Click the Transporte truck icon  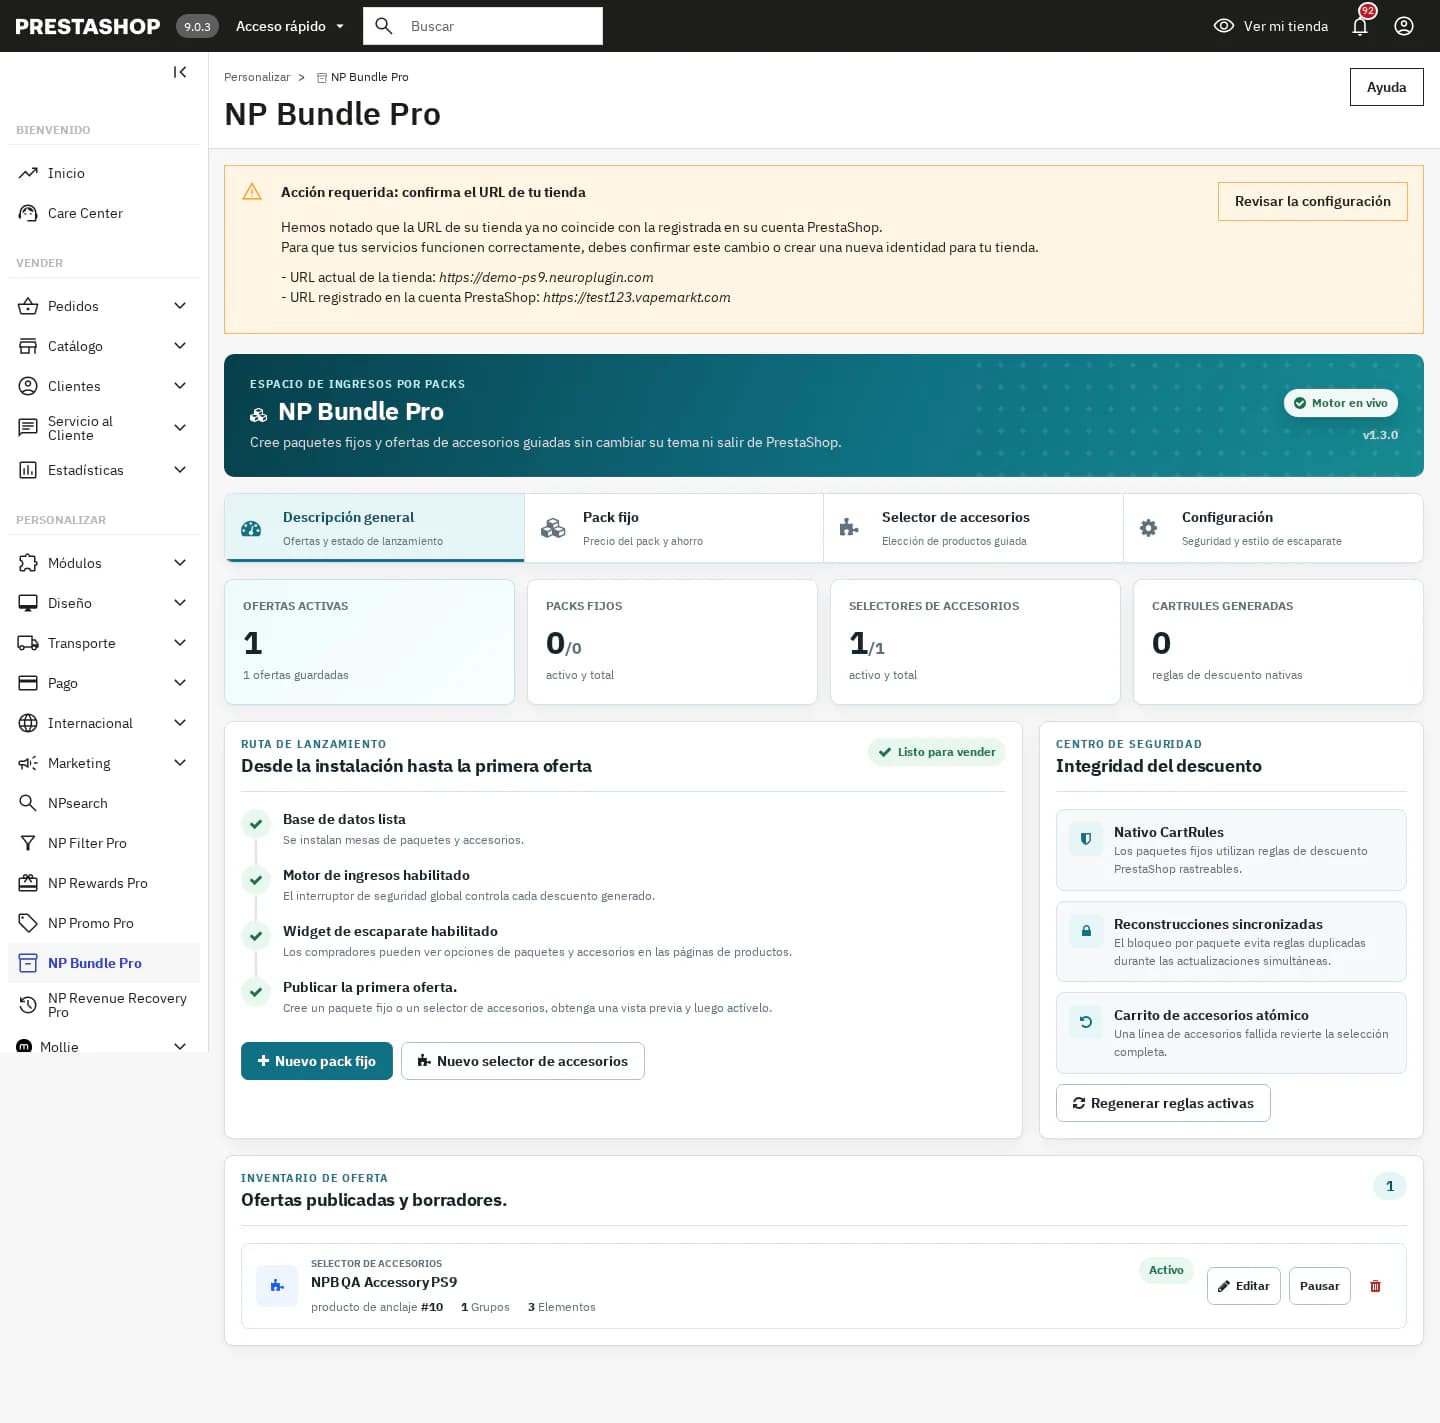pos(28,643)
